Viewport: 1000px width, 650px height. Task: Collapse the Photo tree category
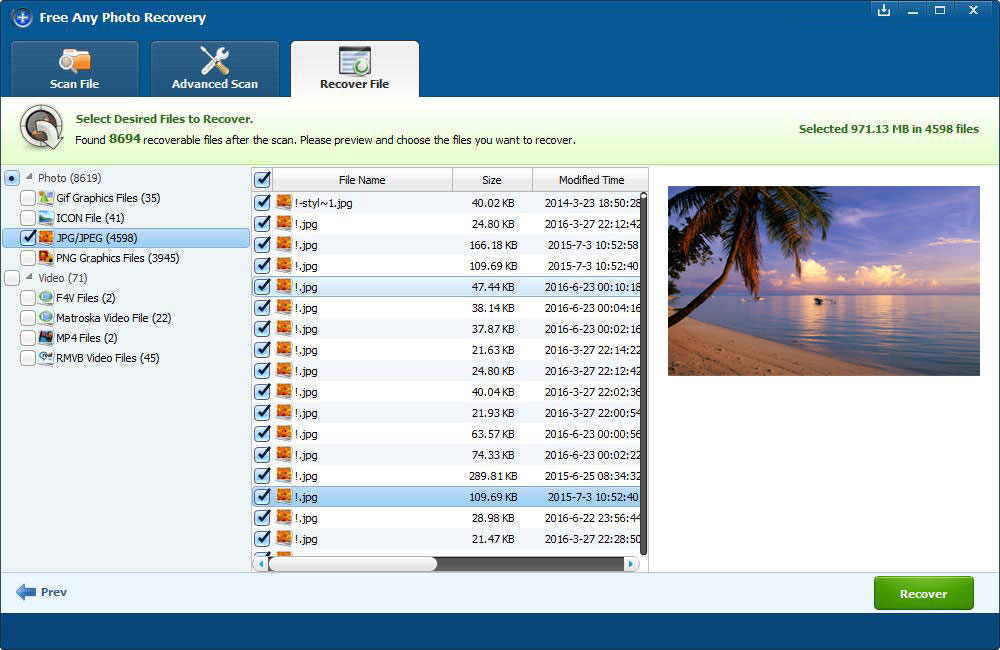28,178
